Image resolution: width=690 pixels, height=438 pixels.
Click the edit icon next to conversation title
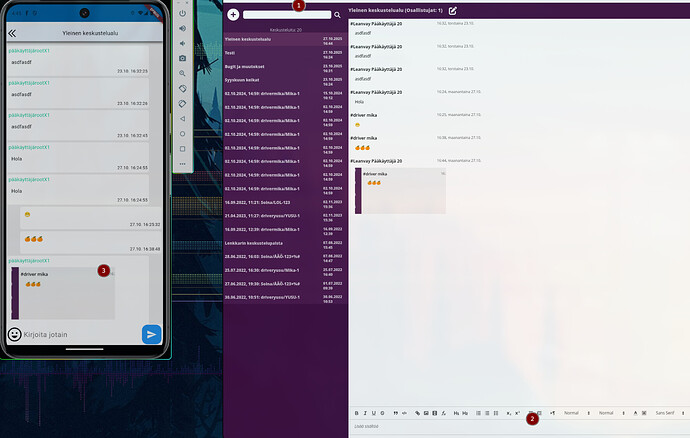(x=452, y=10)
